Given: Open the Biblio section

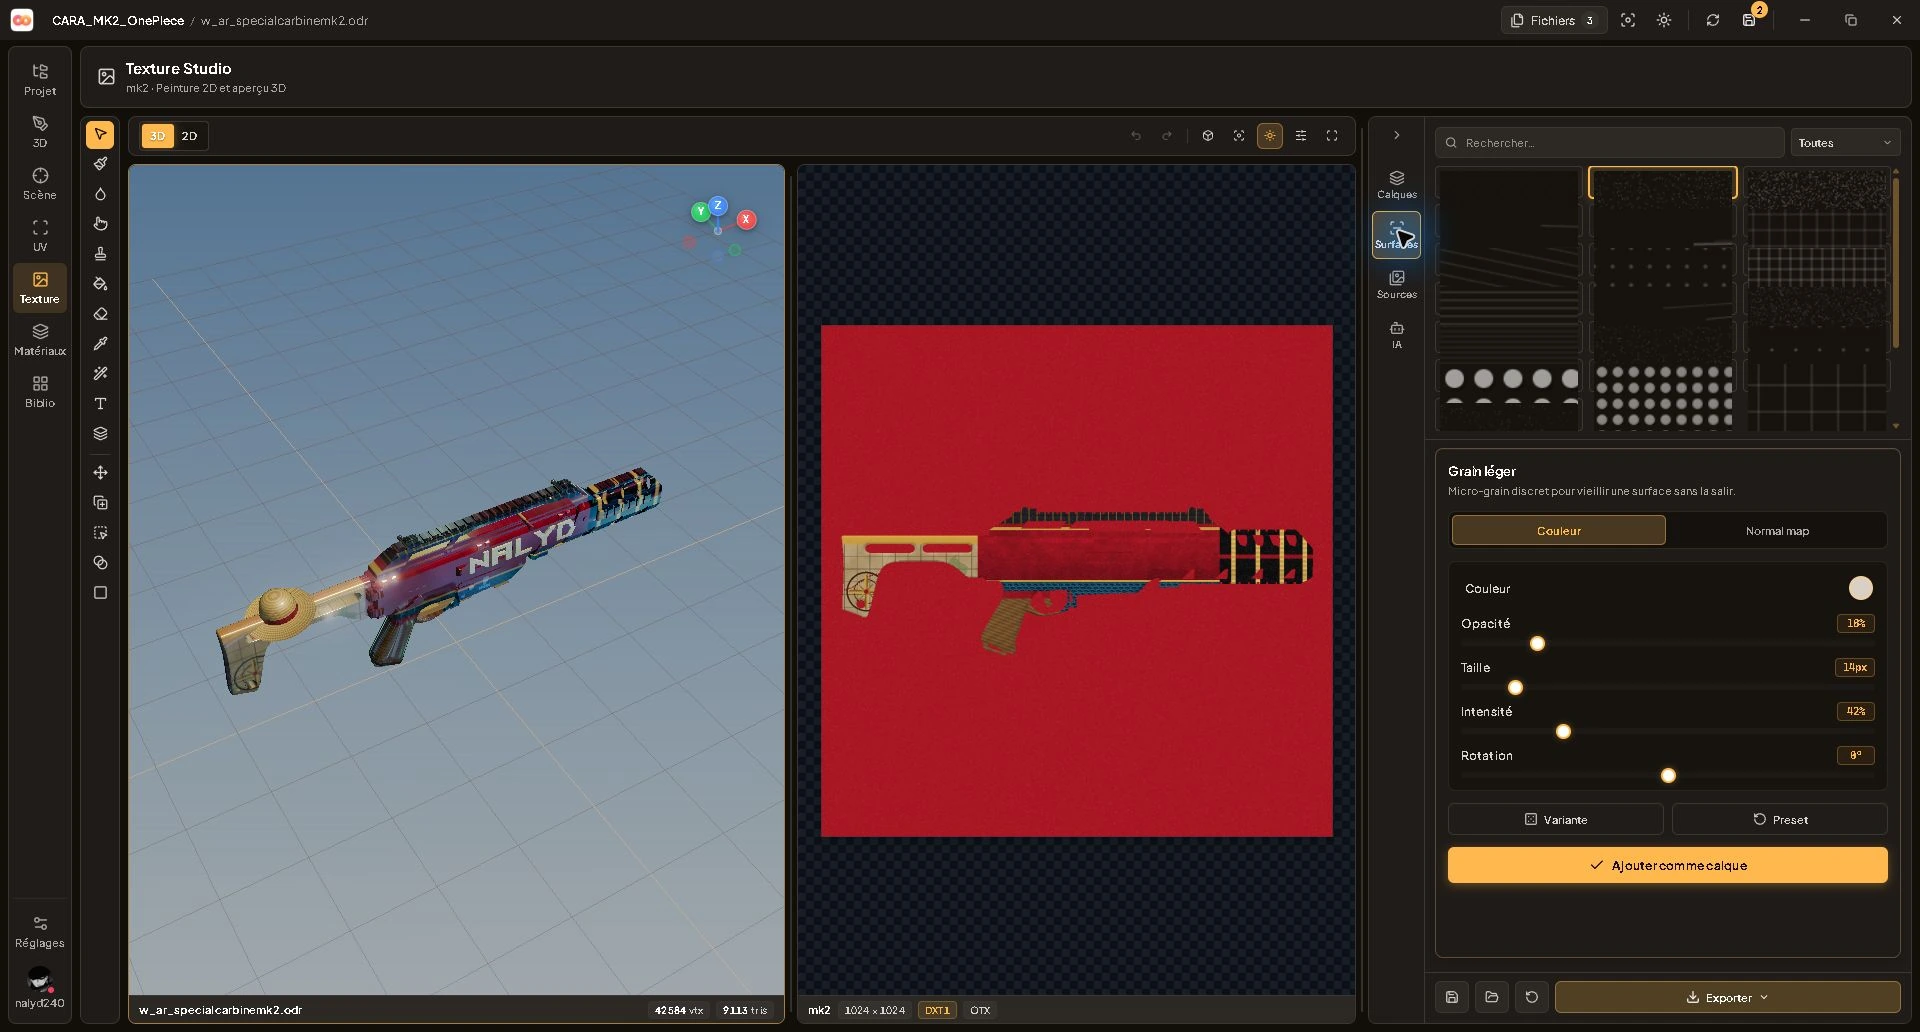Looking at the screenshot, I should (x=40, y=392).
